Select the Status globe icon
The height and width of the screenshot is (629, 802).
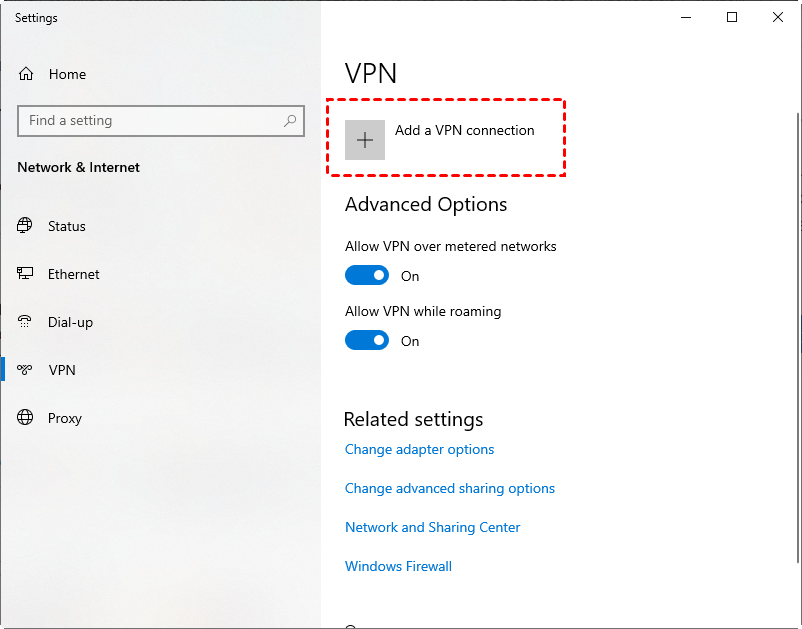pos(25,226)
